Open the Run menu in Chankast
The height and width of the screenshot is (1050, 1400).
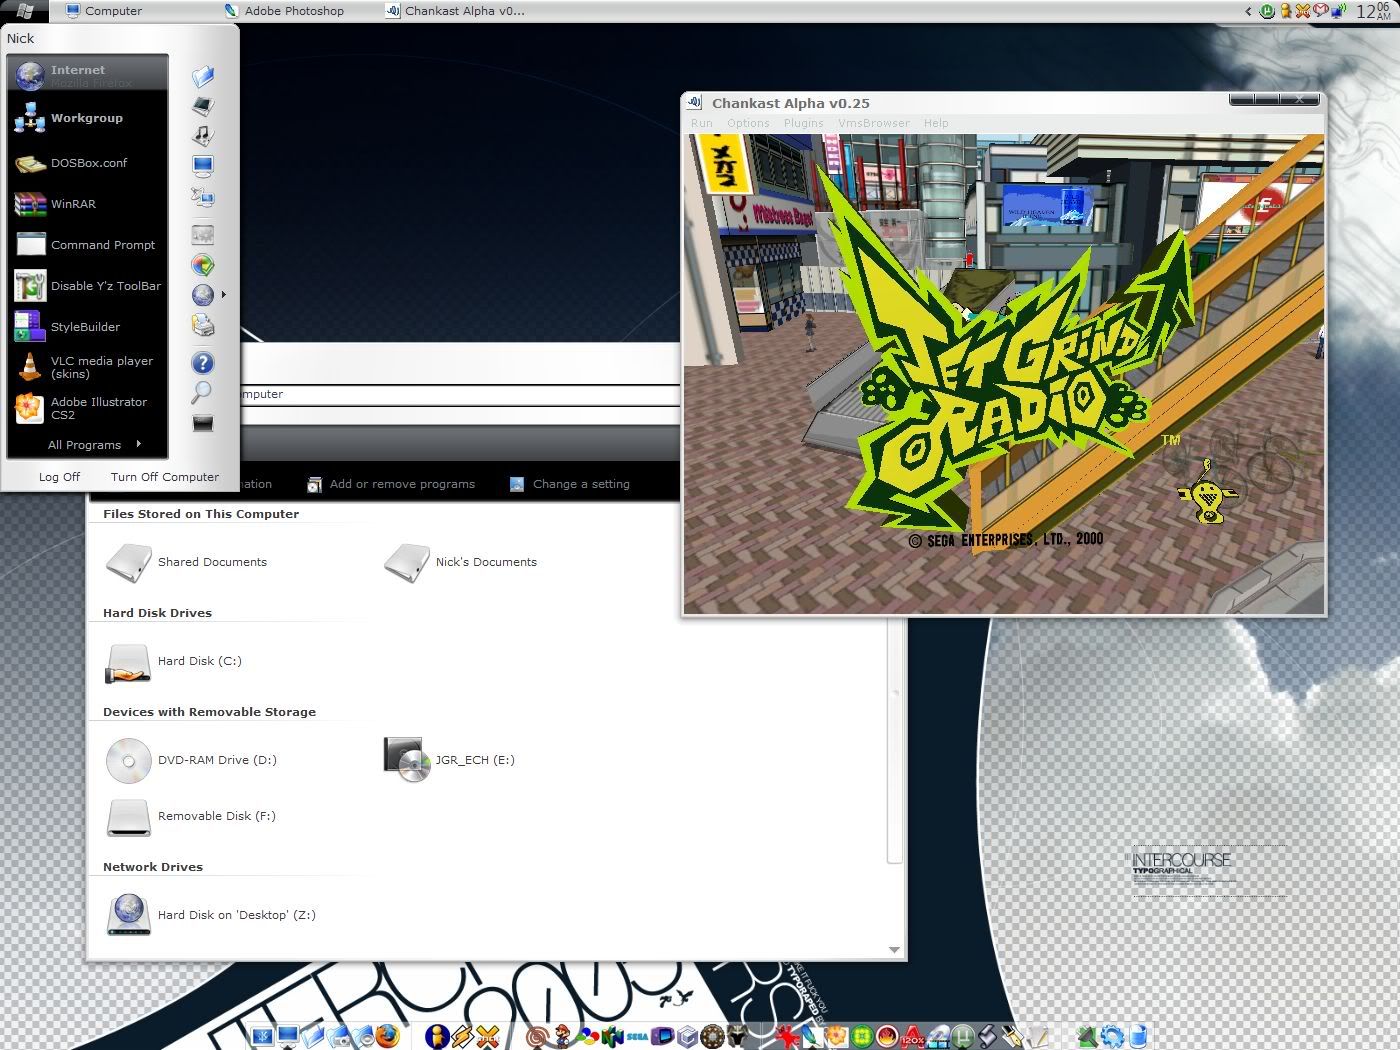[702, 123]
